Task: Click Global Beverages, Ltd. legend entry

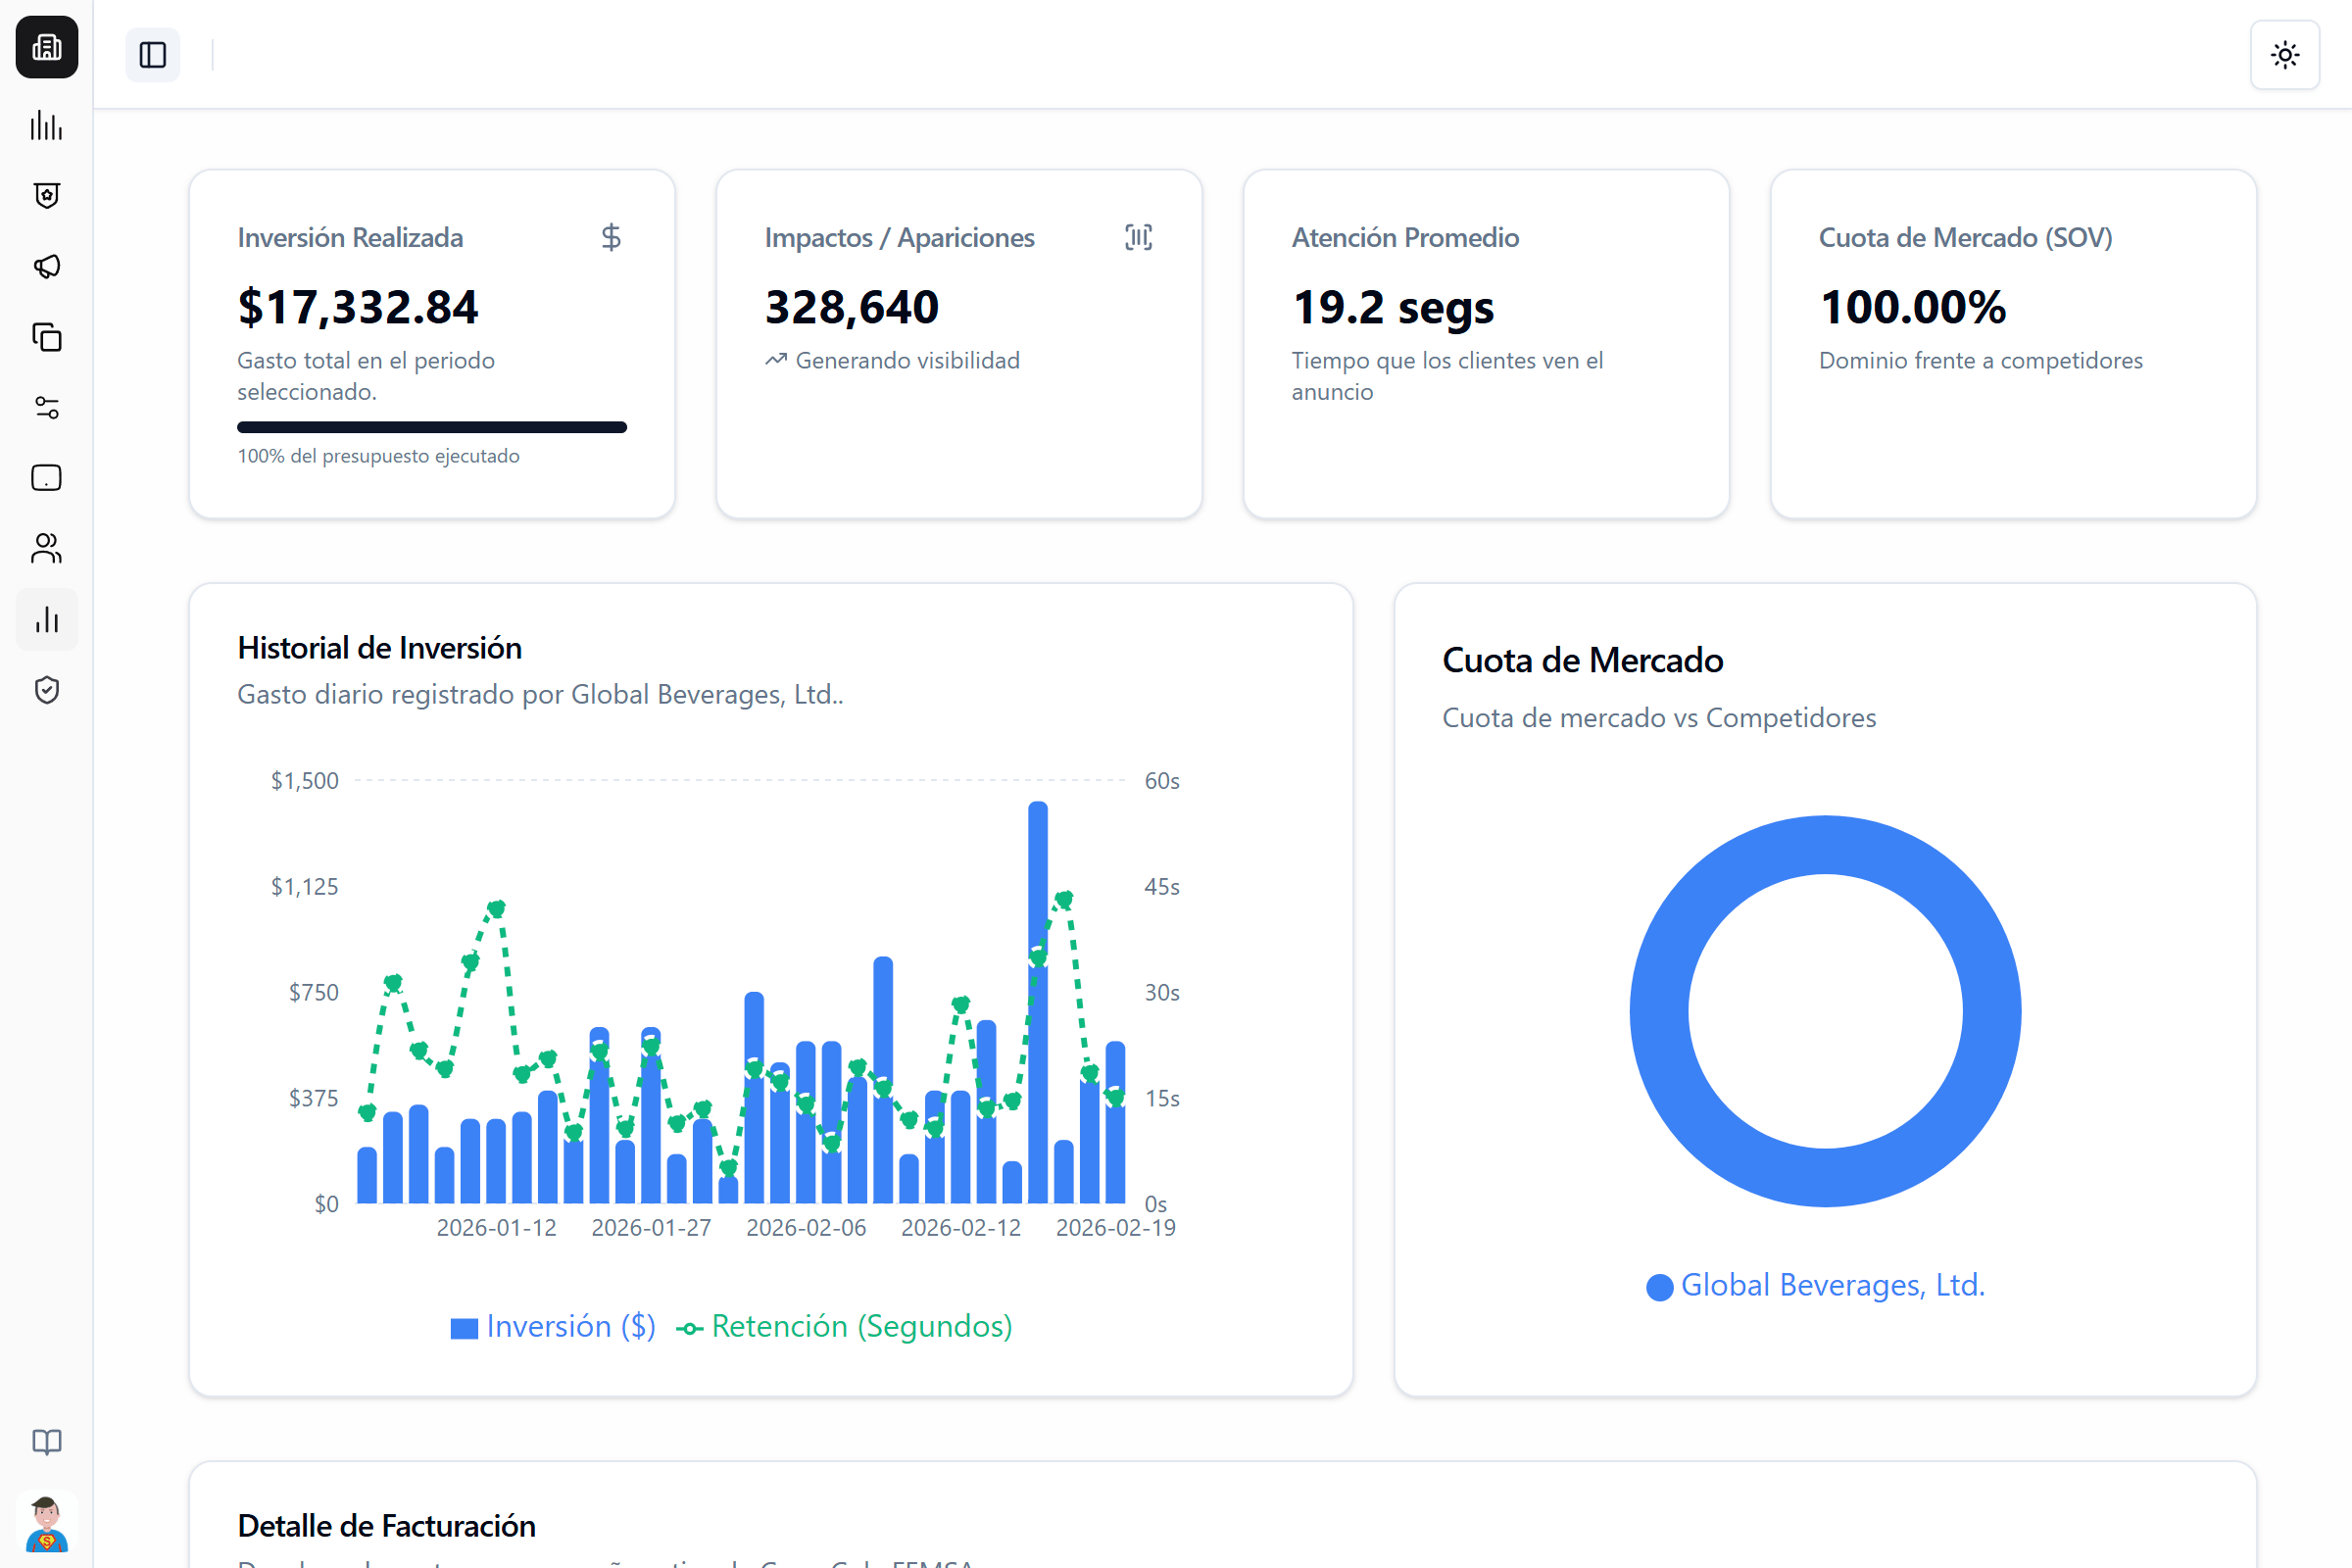Action: (1815, 1285)
